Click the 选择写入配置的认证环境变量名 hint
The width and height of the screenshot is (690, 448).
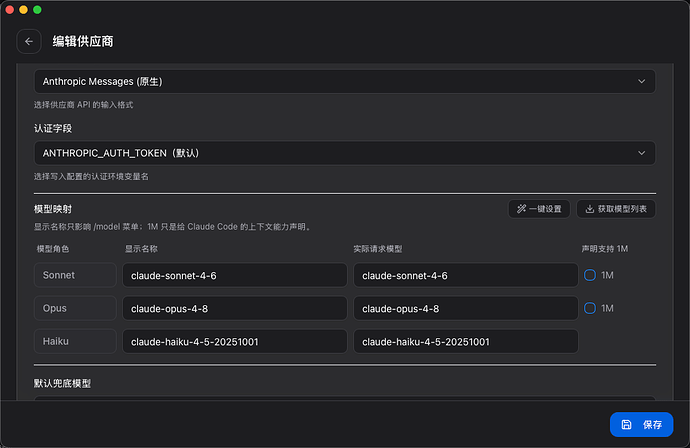tap(91, 176)
